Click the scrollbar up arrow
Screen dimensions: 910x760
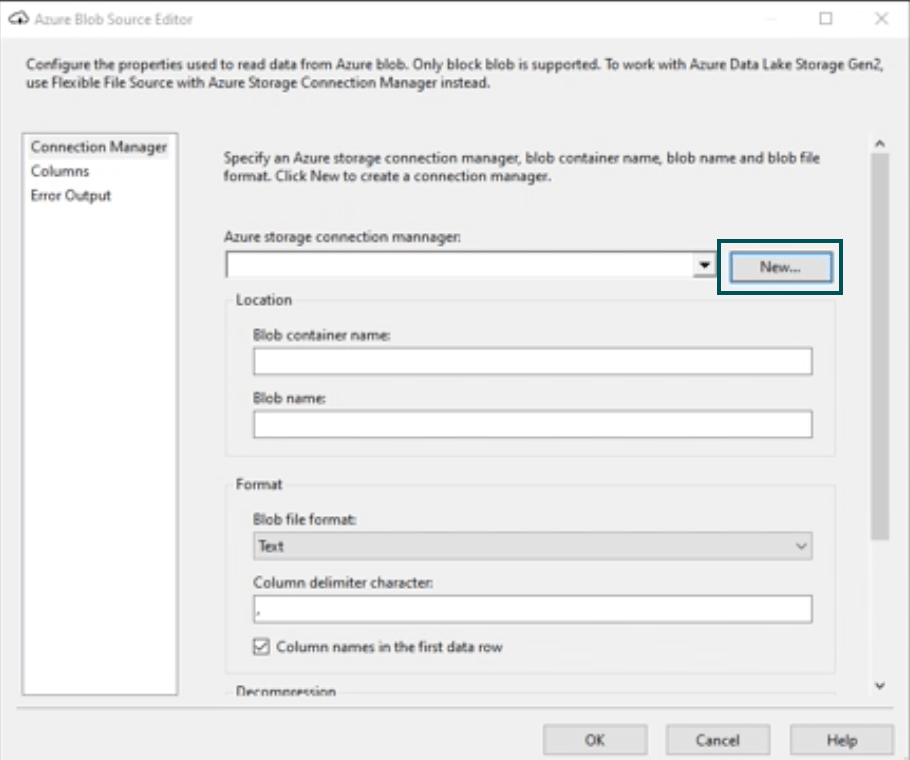point(880,143)
